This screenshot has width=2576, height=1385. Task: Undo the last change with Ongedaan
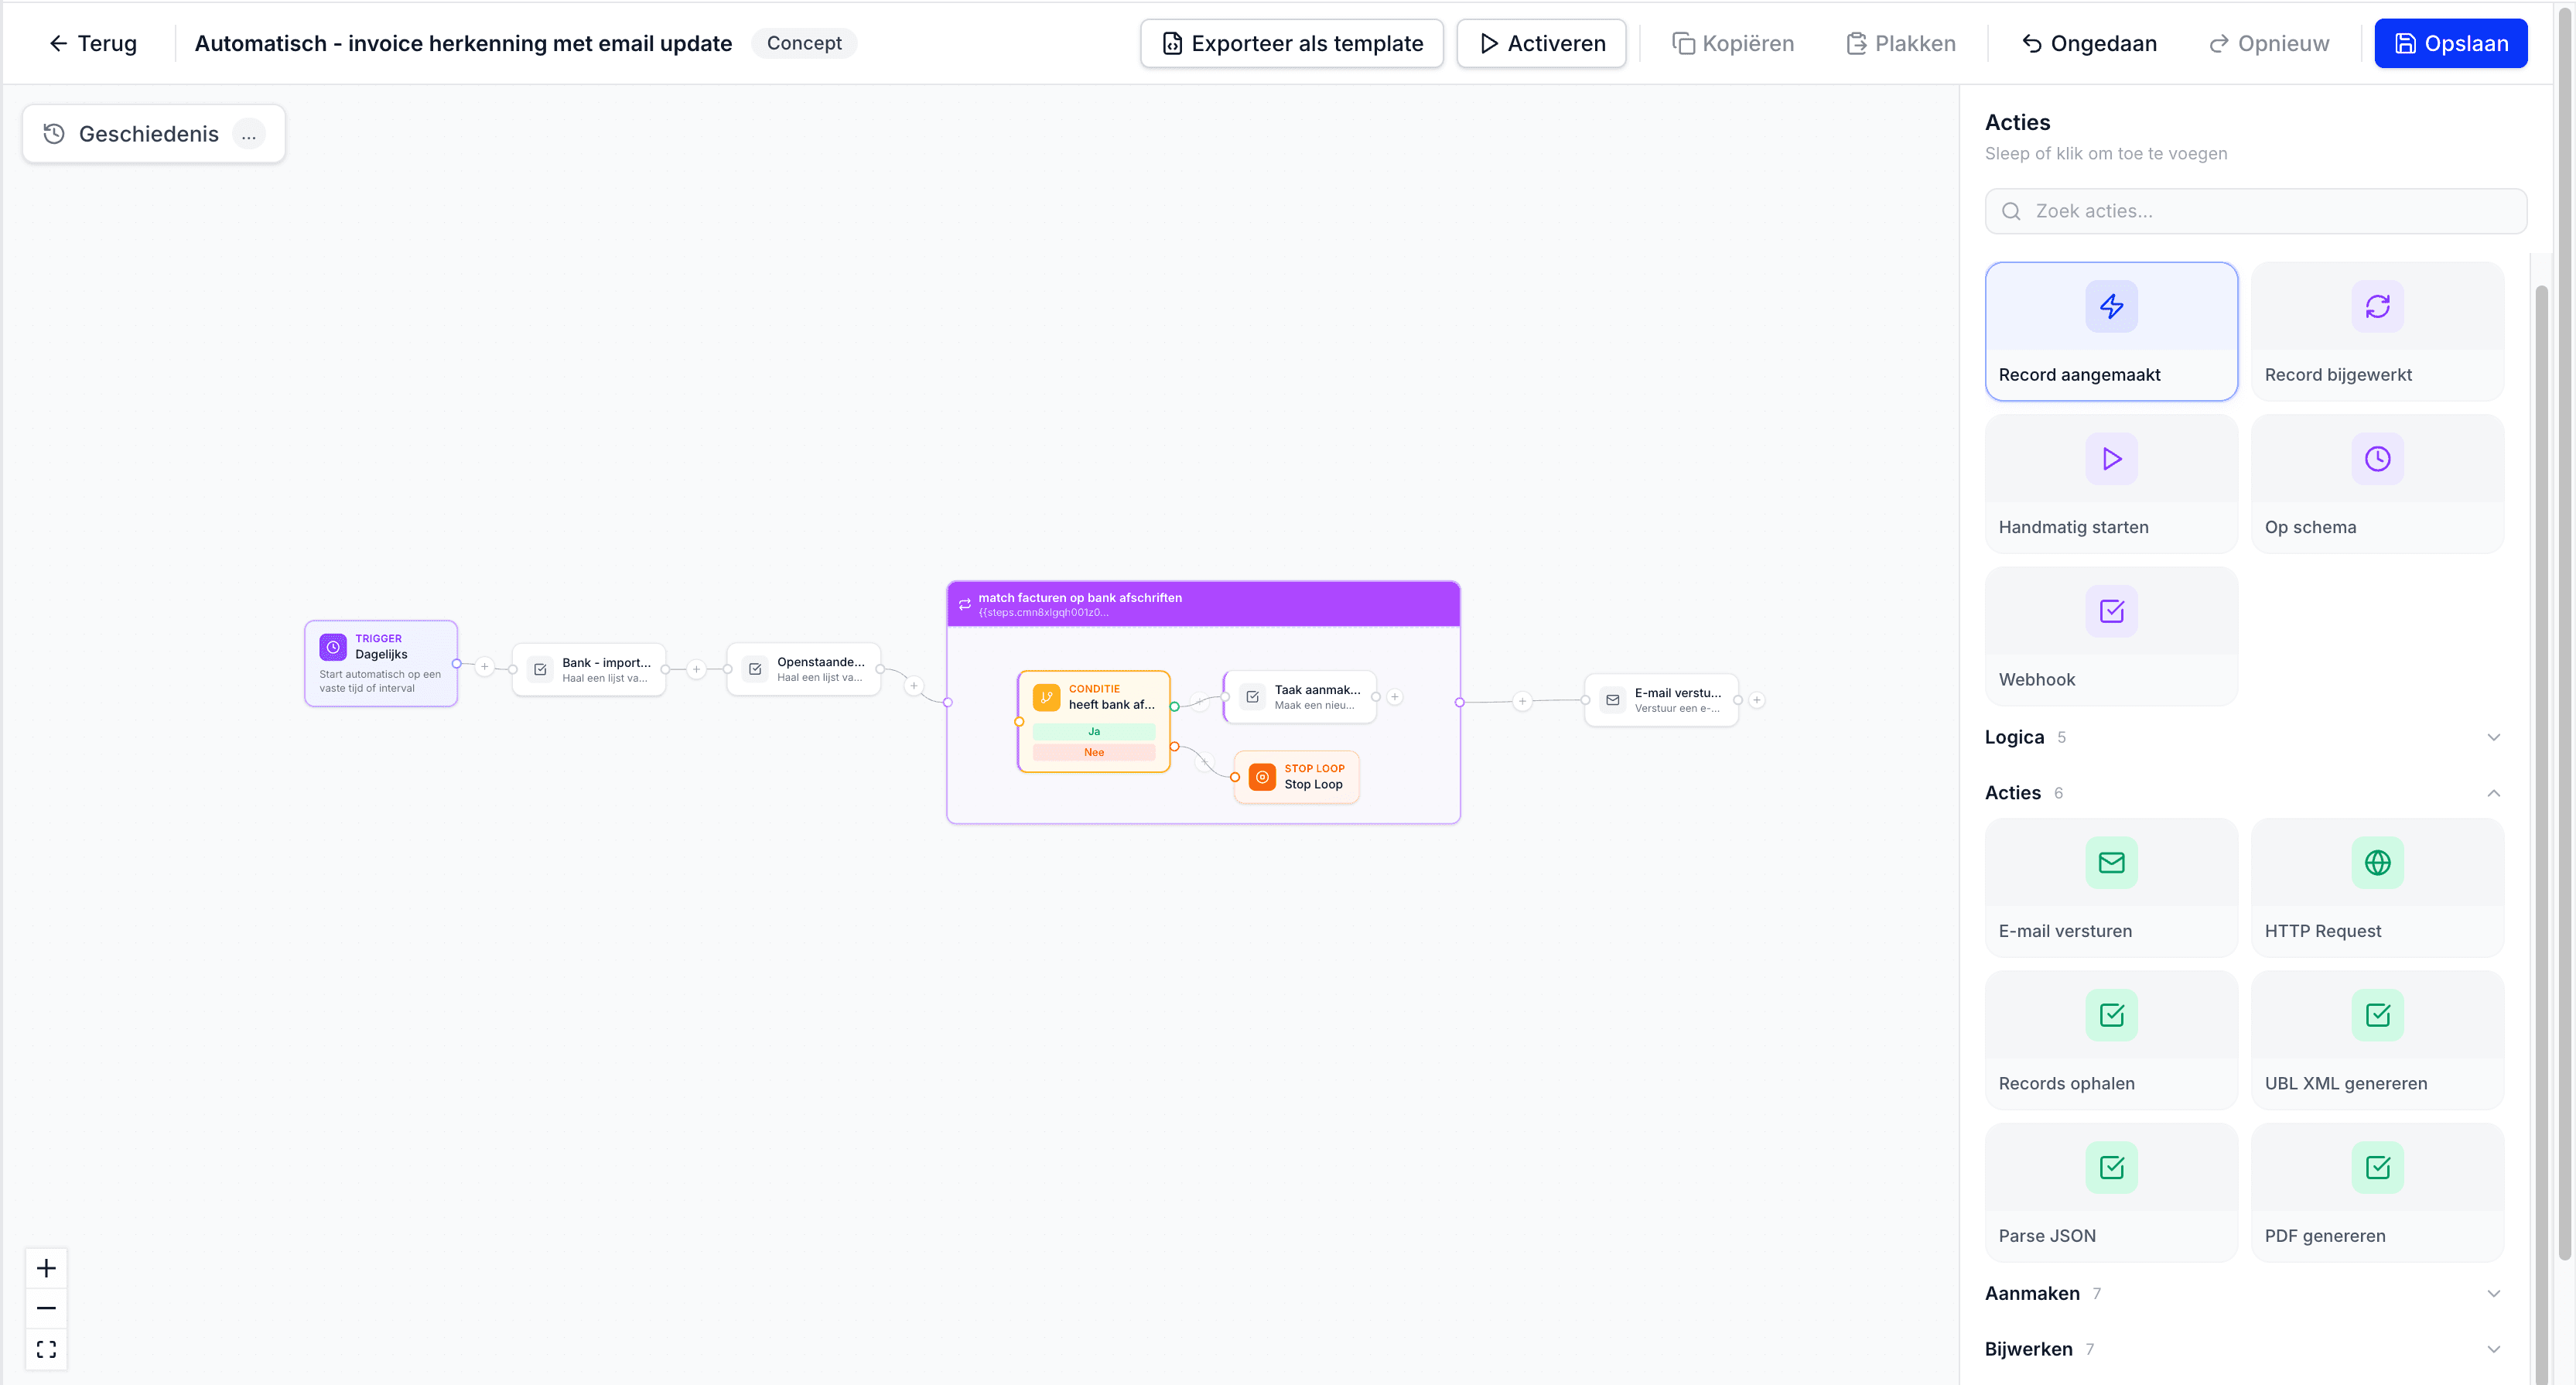[2089, 43]
